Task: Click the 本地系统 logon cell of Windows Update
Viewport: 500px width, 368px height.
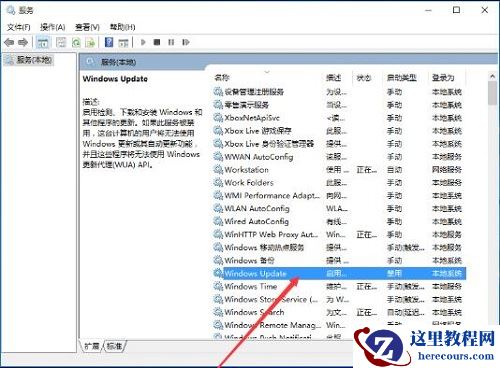Action: coord(447,273)
